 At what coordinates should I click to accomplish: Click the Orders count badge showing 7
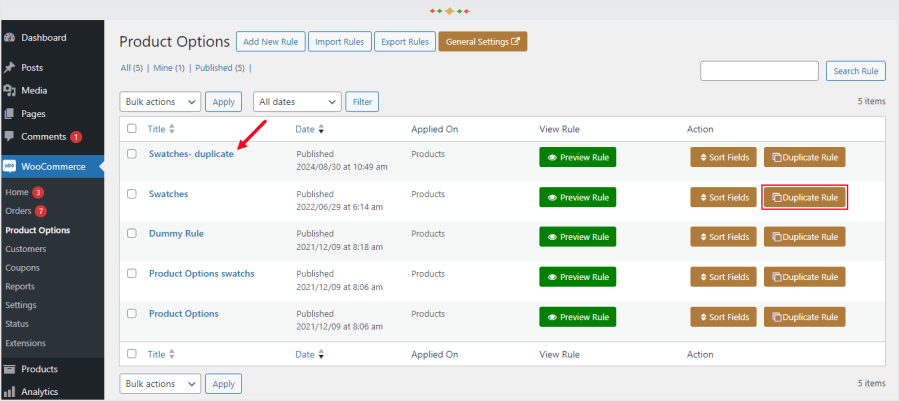click(40, 211)
